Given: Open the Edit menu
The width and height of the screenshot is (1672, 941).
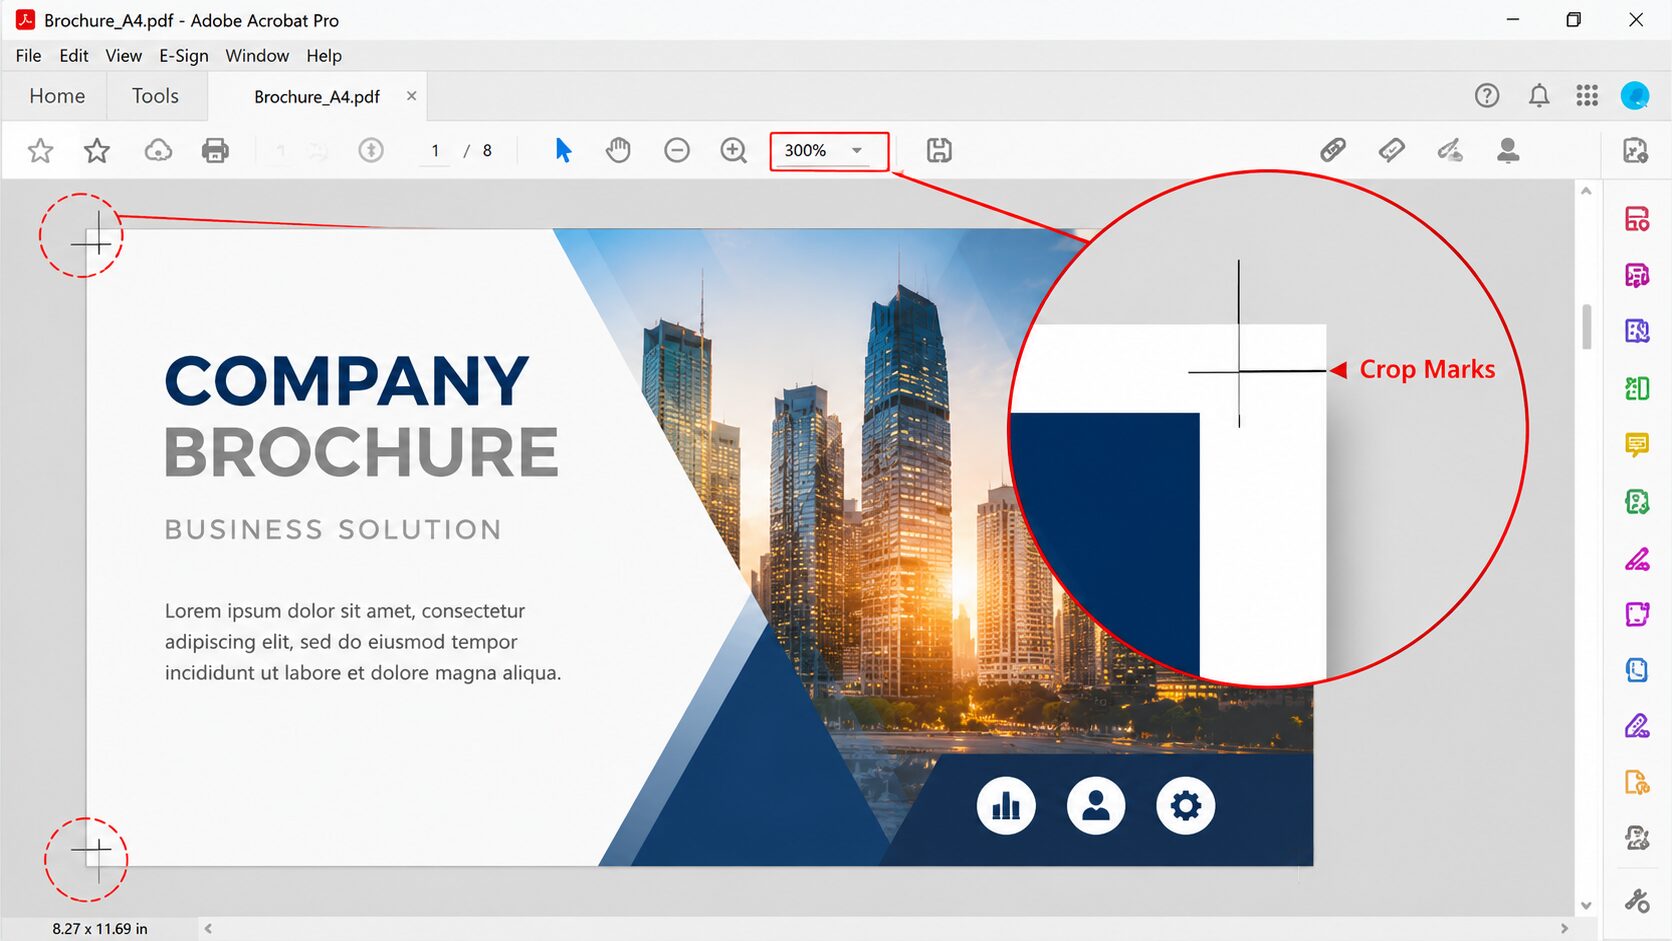Looking at the screenshot, I should pyautogui.click(x=74, y=56).
